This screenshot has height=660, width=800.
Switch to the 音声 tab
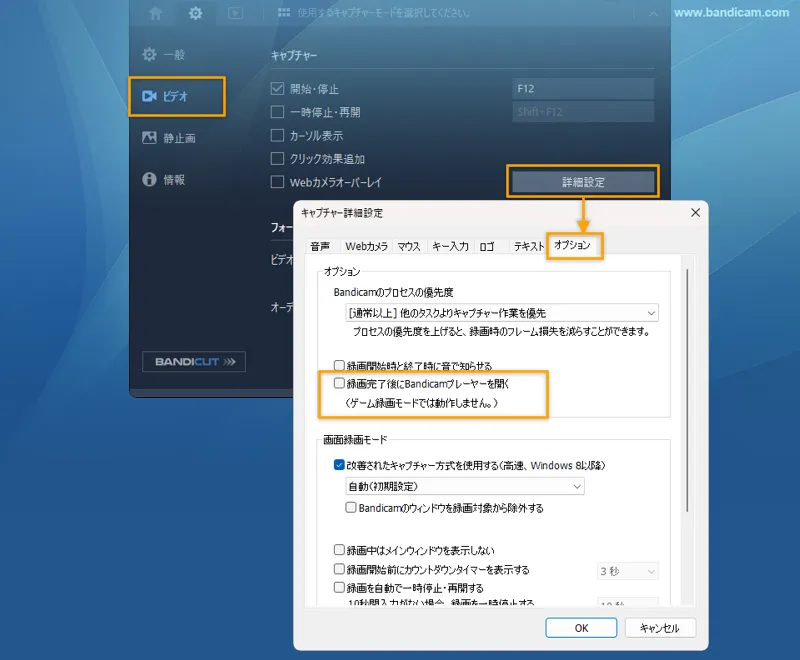320,246
